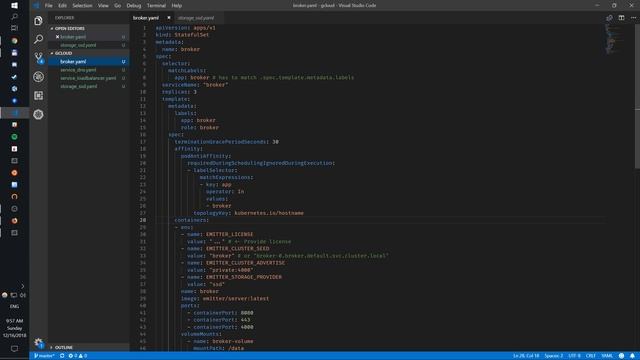
Task: Change language mode via YAML indicator
Action: coord(607,356)
